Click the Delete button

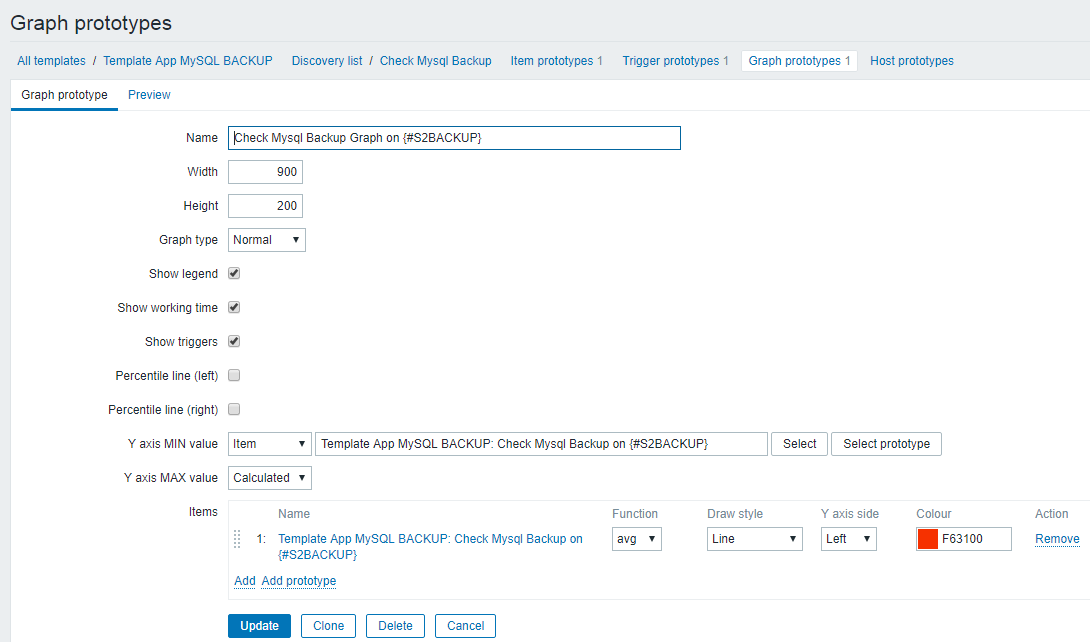coord(396,626)
